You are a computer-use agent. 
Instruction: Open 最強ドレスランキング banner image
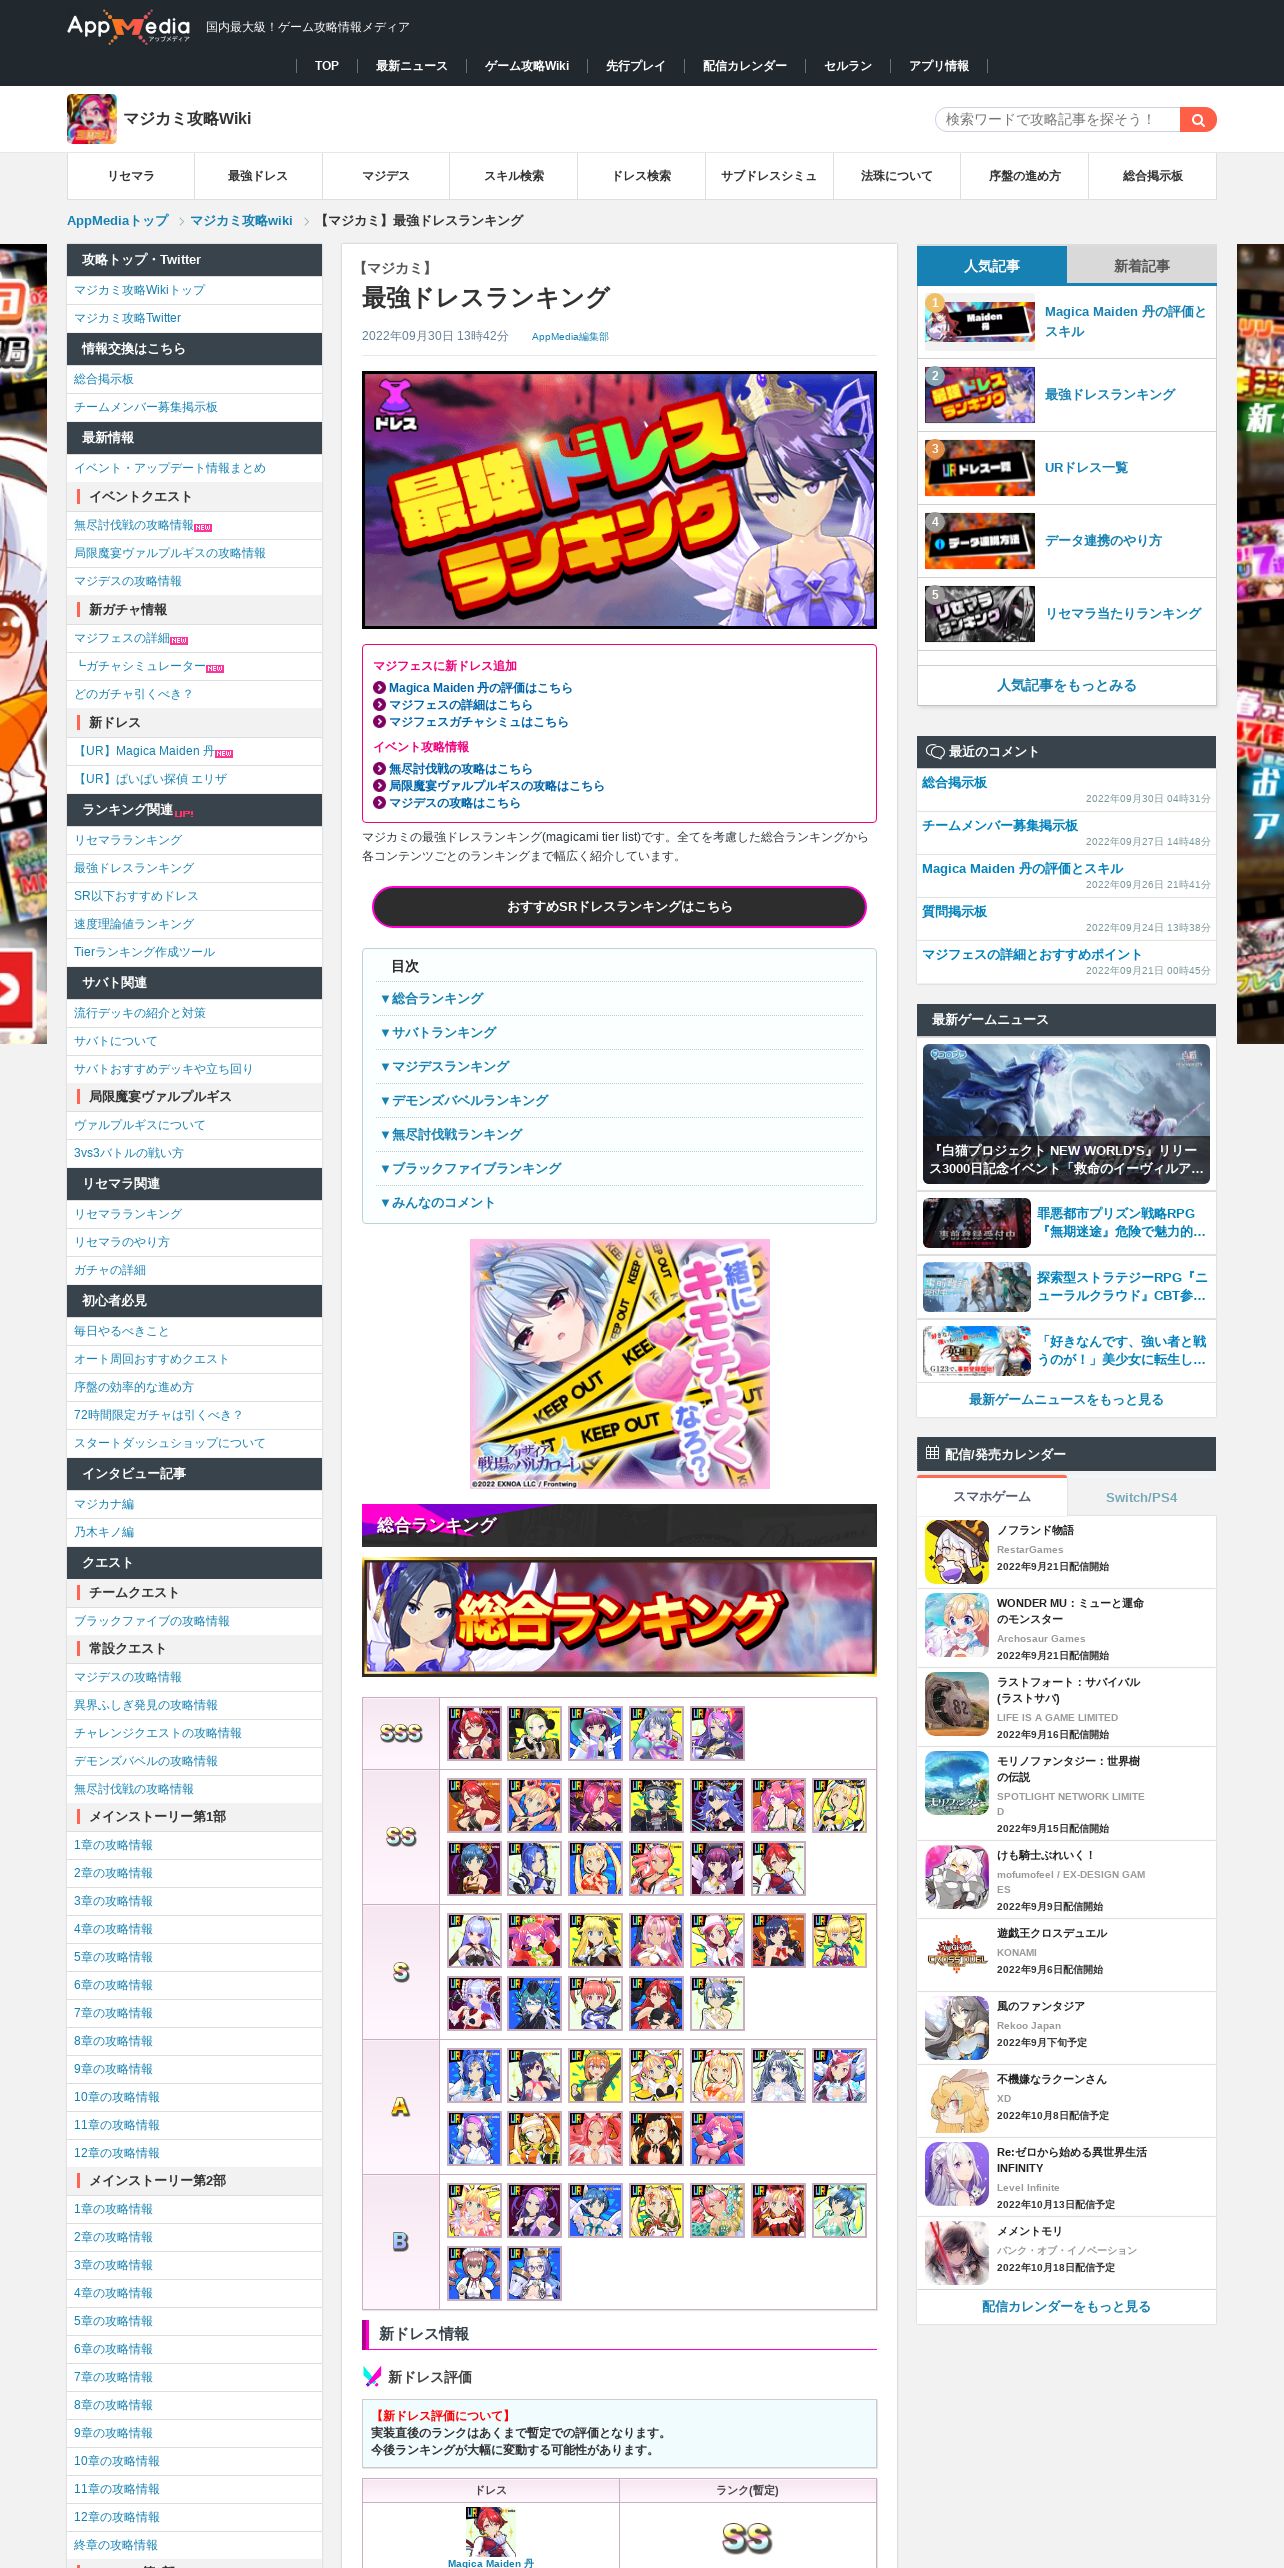(619, 500)
